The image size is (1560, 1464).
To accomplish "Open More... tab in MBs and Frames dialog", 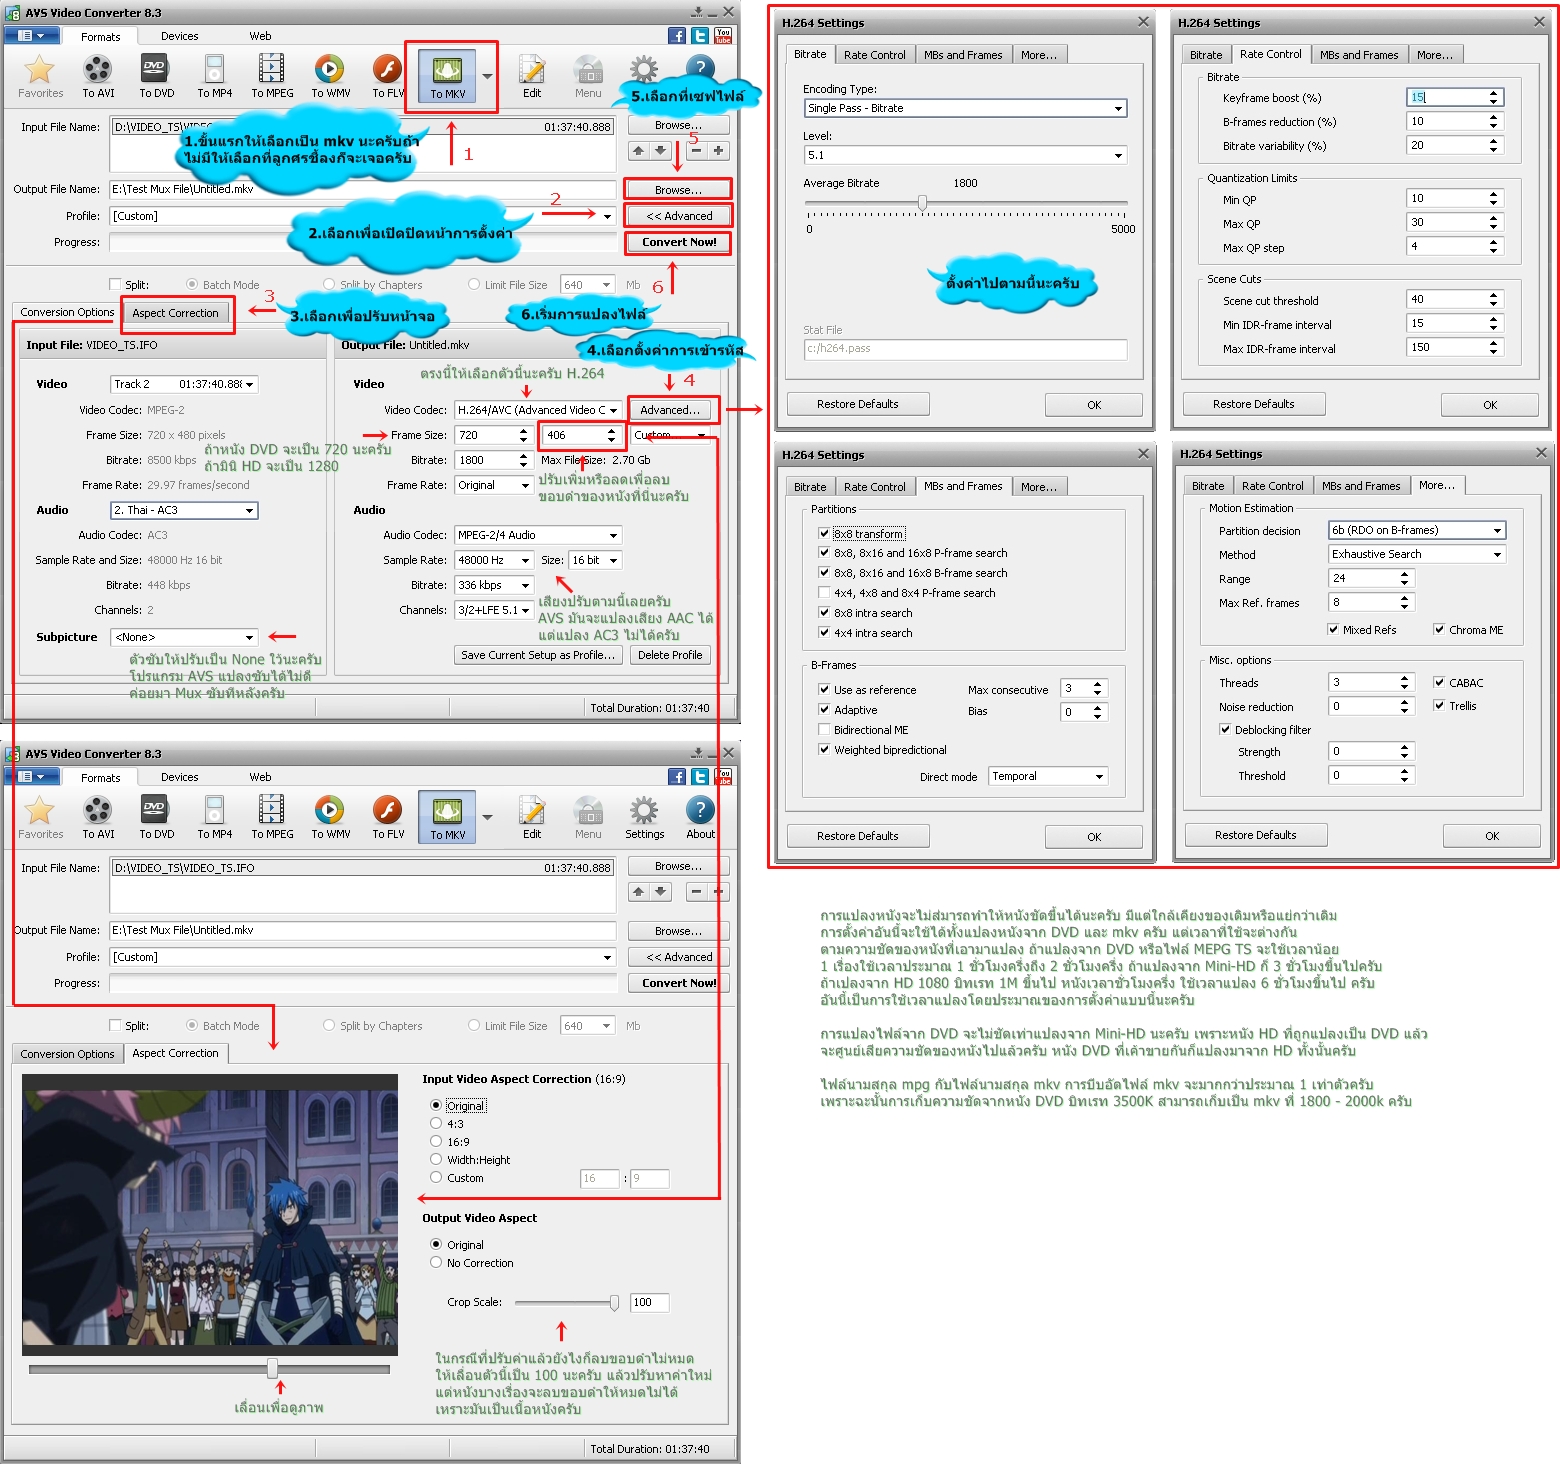I will pyautogui.click(x=1038, y=487).
